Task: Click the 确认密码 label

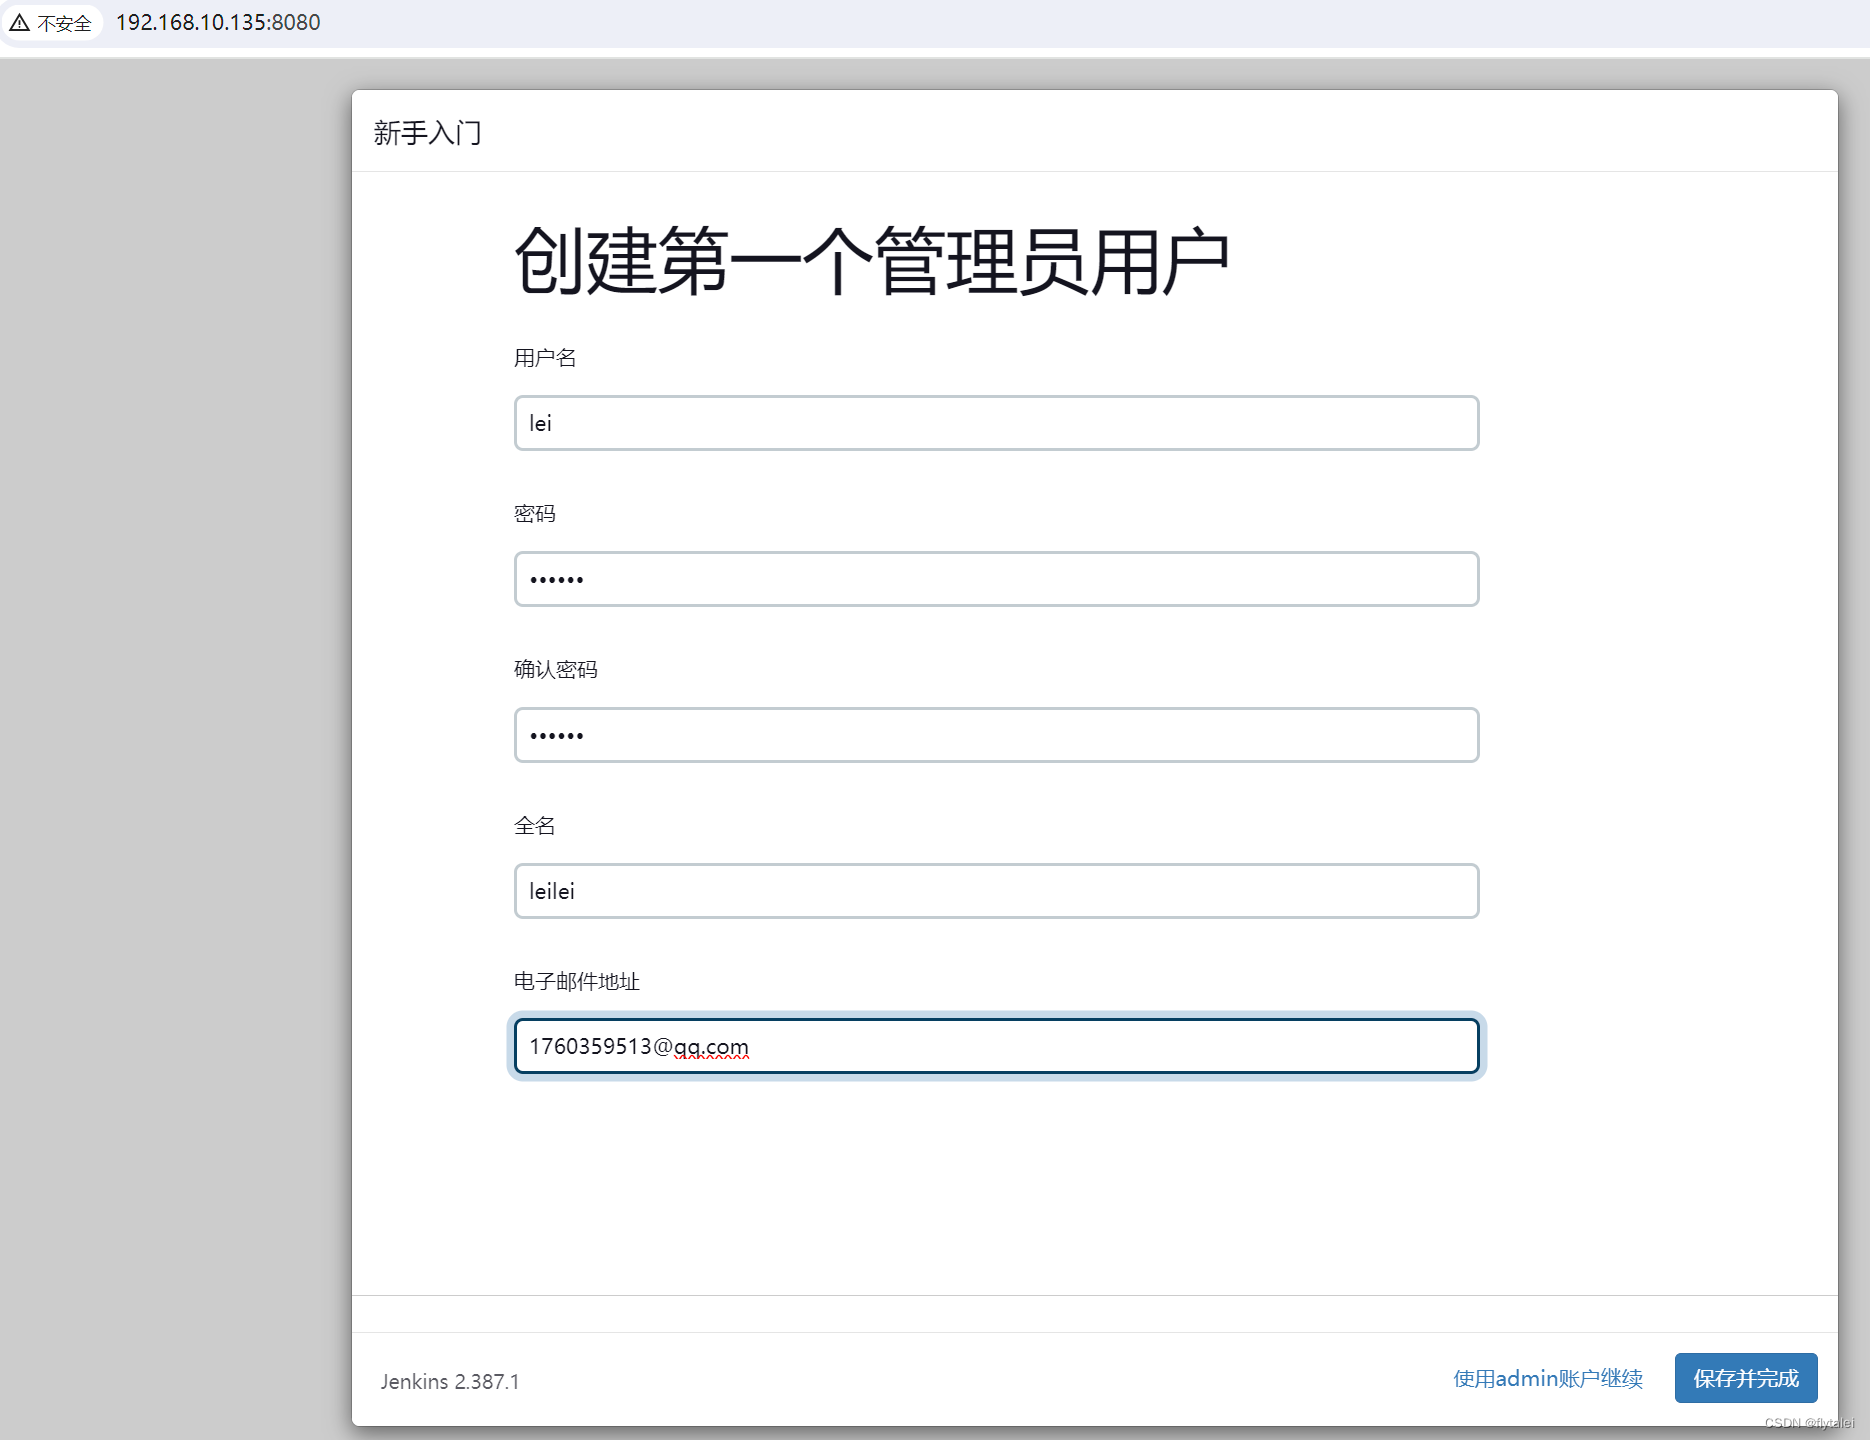Action: click(556, 670)
